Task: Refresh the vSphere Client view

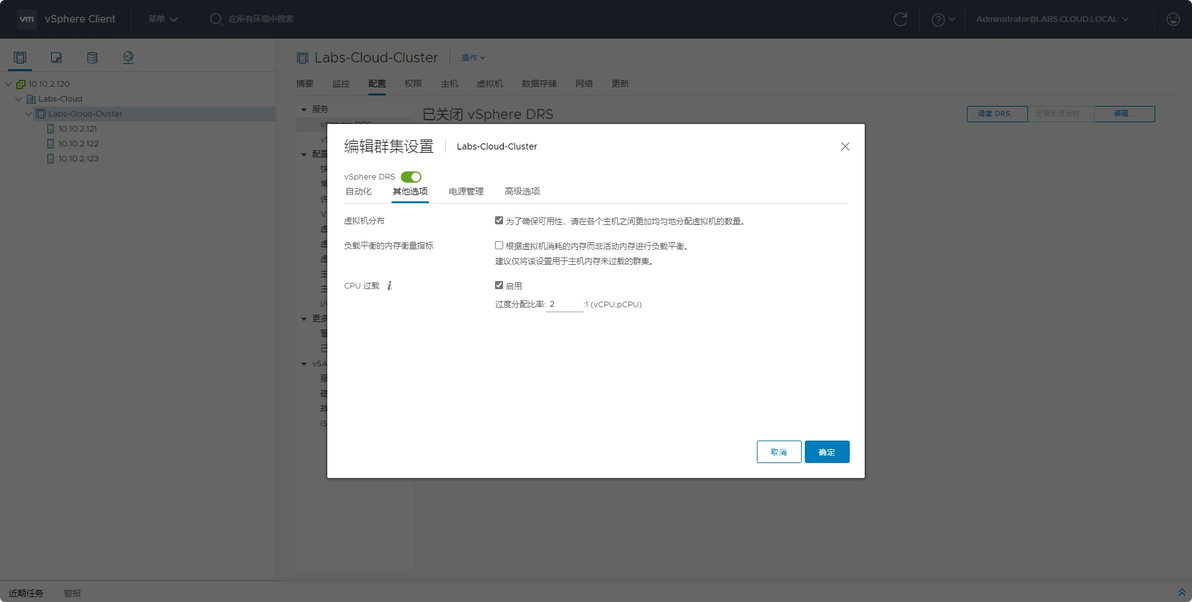Action: 900,19
